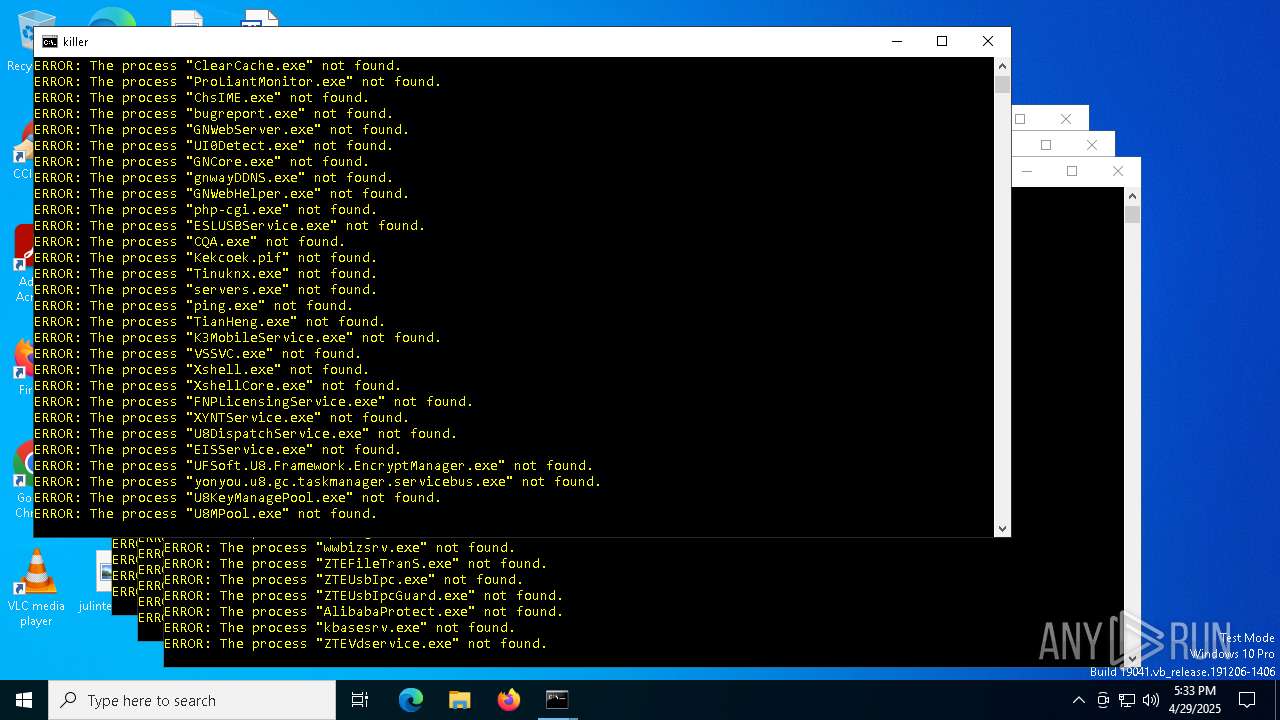The height and width of the screenshot is (720, 1280).
Task: Click the "UFSoft.U8.Framework.EncryptManager.exe" line
Action: 313,465
